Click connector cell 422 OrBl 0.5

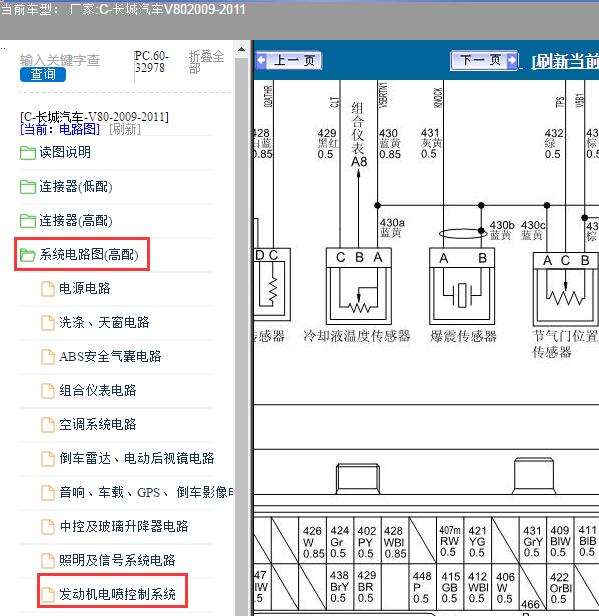click(561, 587)
